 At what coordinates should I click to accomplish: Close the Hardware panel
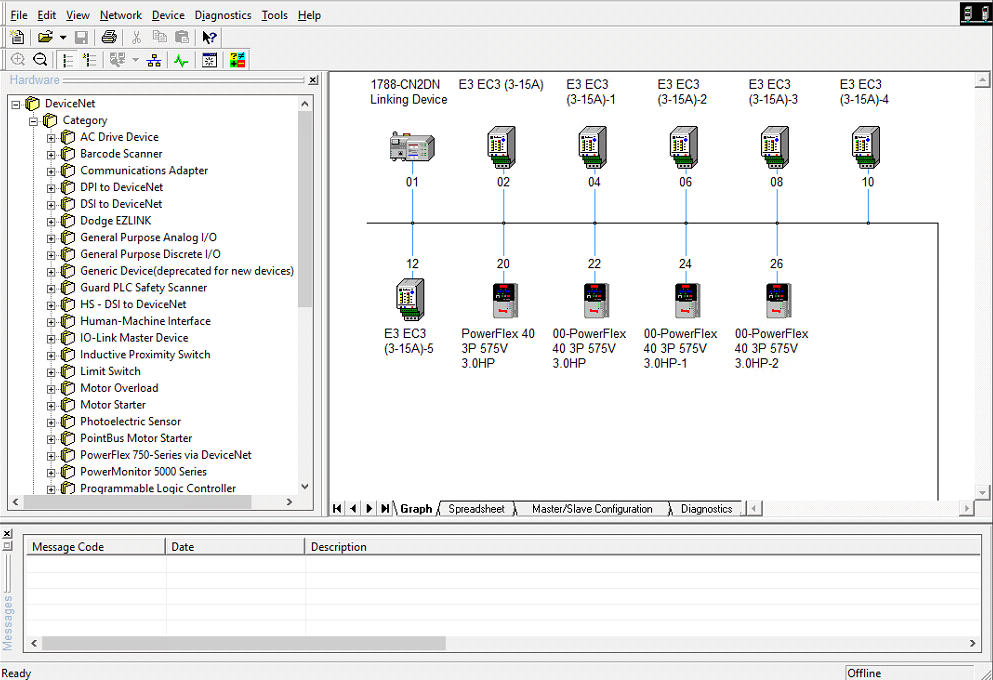(313, 80)
